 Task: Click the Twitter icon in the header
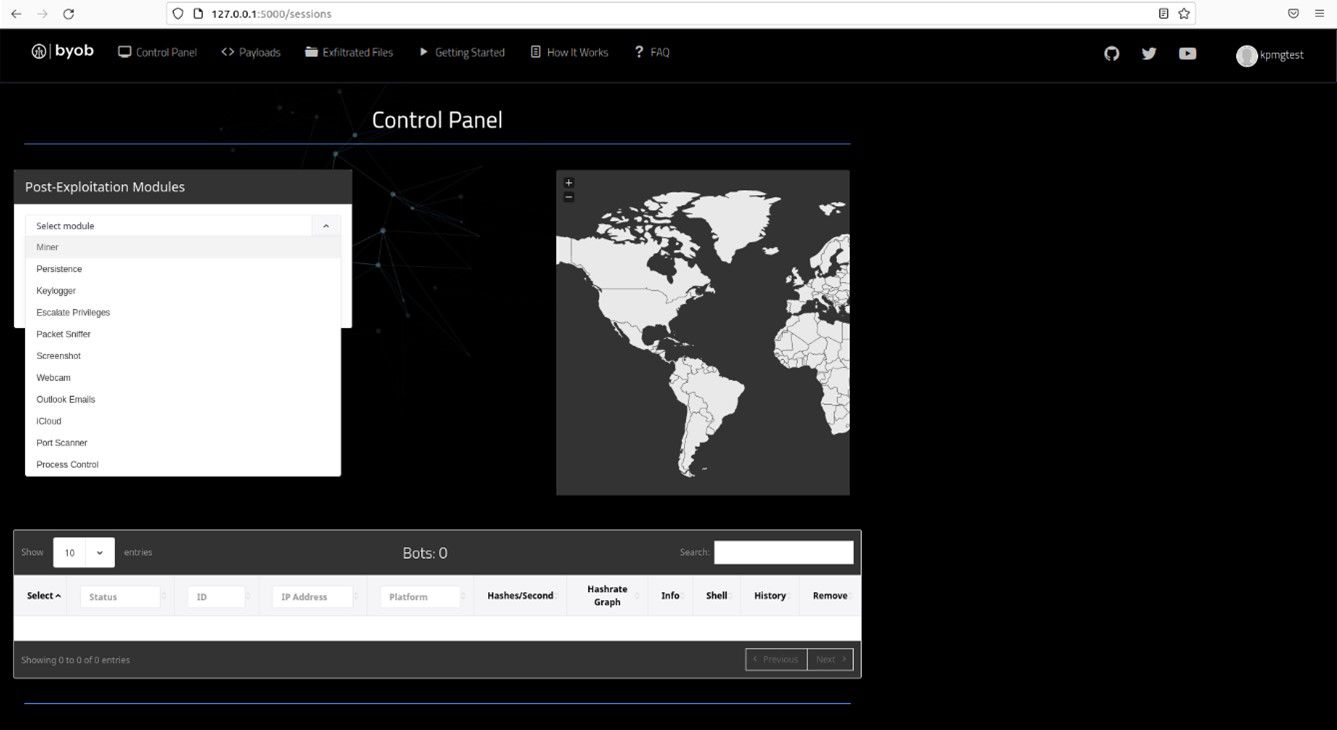point(1149,53)
